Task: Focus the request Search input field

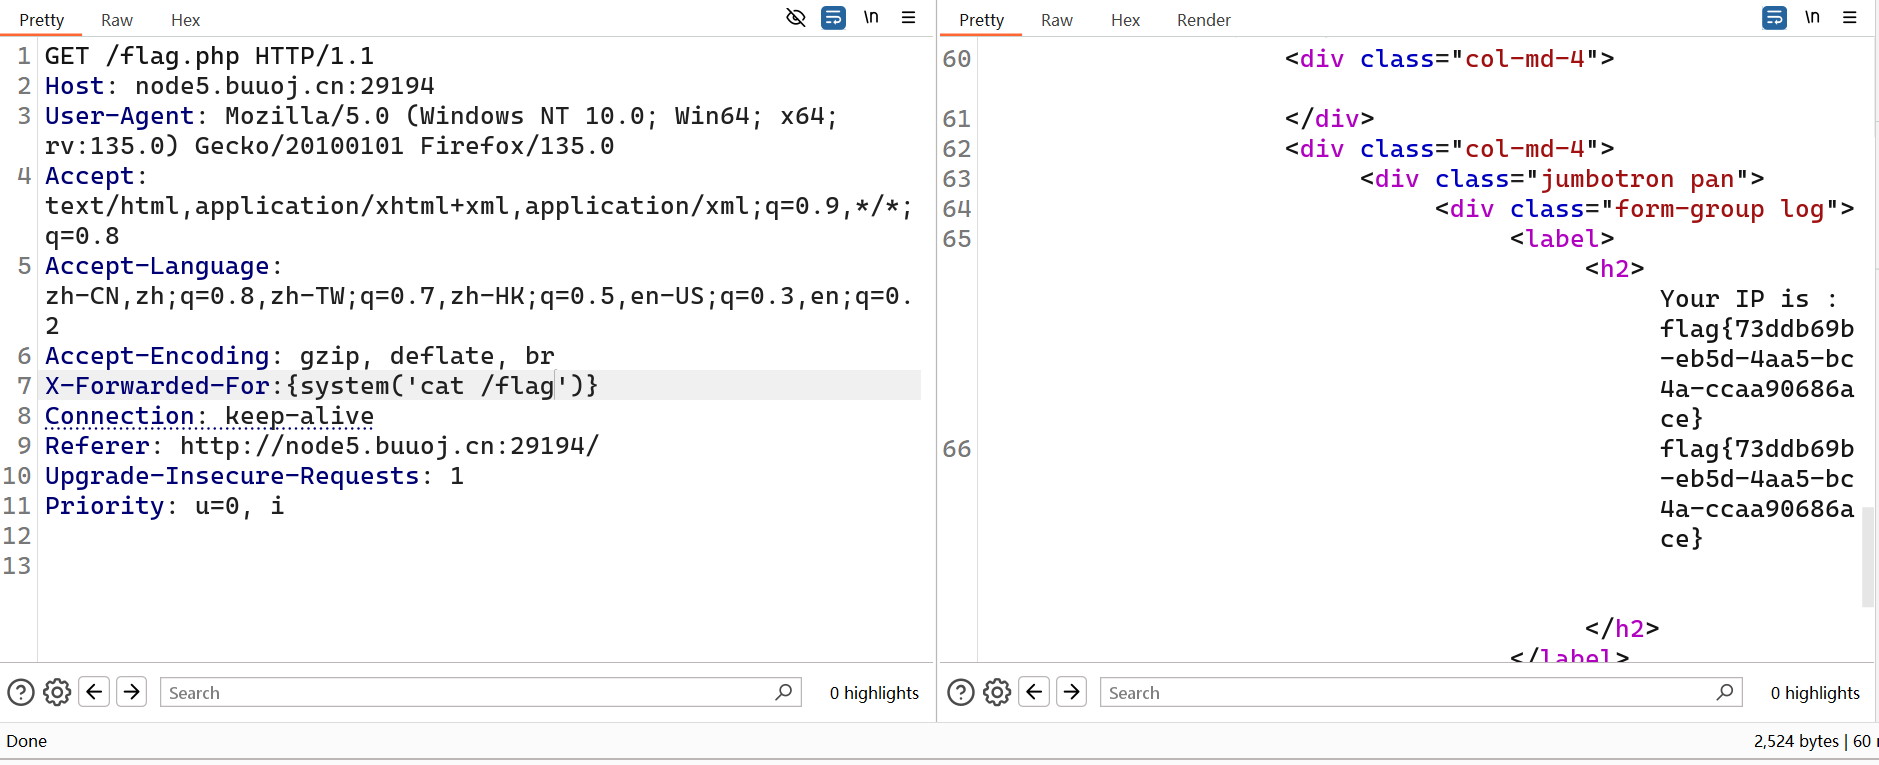Action: [480, 692]
